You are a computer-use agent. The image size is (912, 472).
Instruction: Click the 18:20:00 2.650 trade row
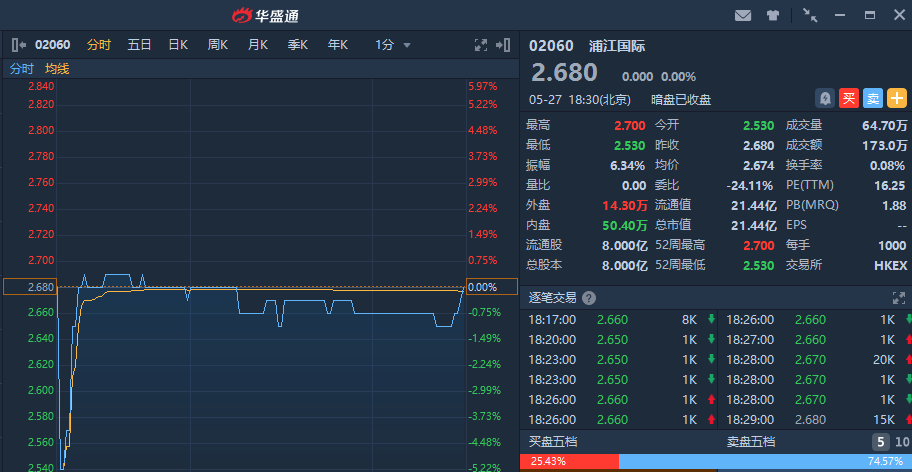tap(619, 339)
